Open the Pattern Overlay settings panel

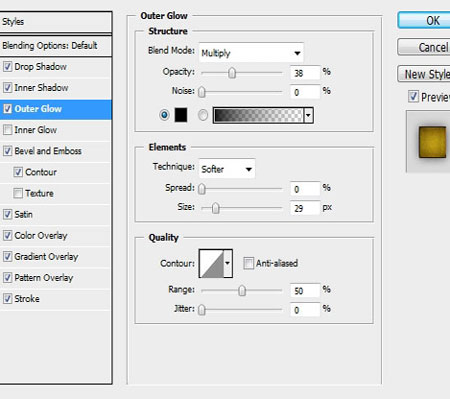click(x=44, y=278)
